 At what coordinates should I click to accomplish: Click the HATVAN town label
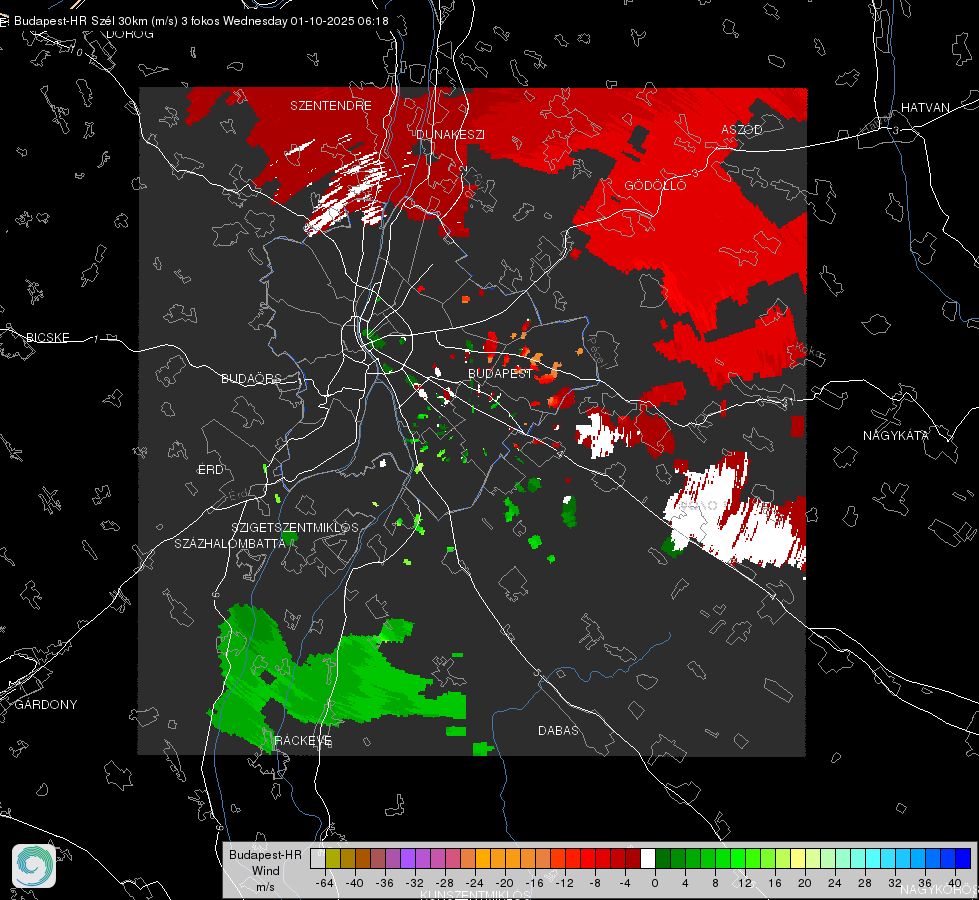coord(925,107)
